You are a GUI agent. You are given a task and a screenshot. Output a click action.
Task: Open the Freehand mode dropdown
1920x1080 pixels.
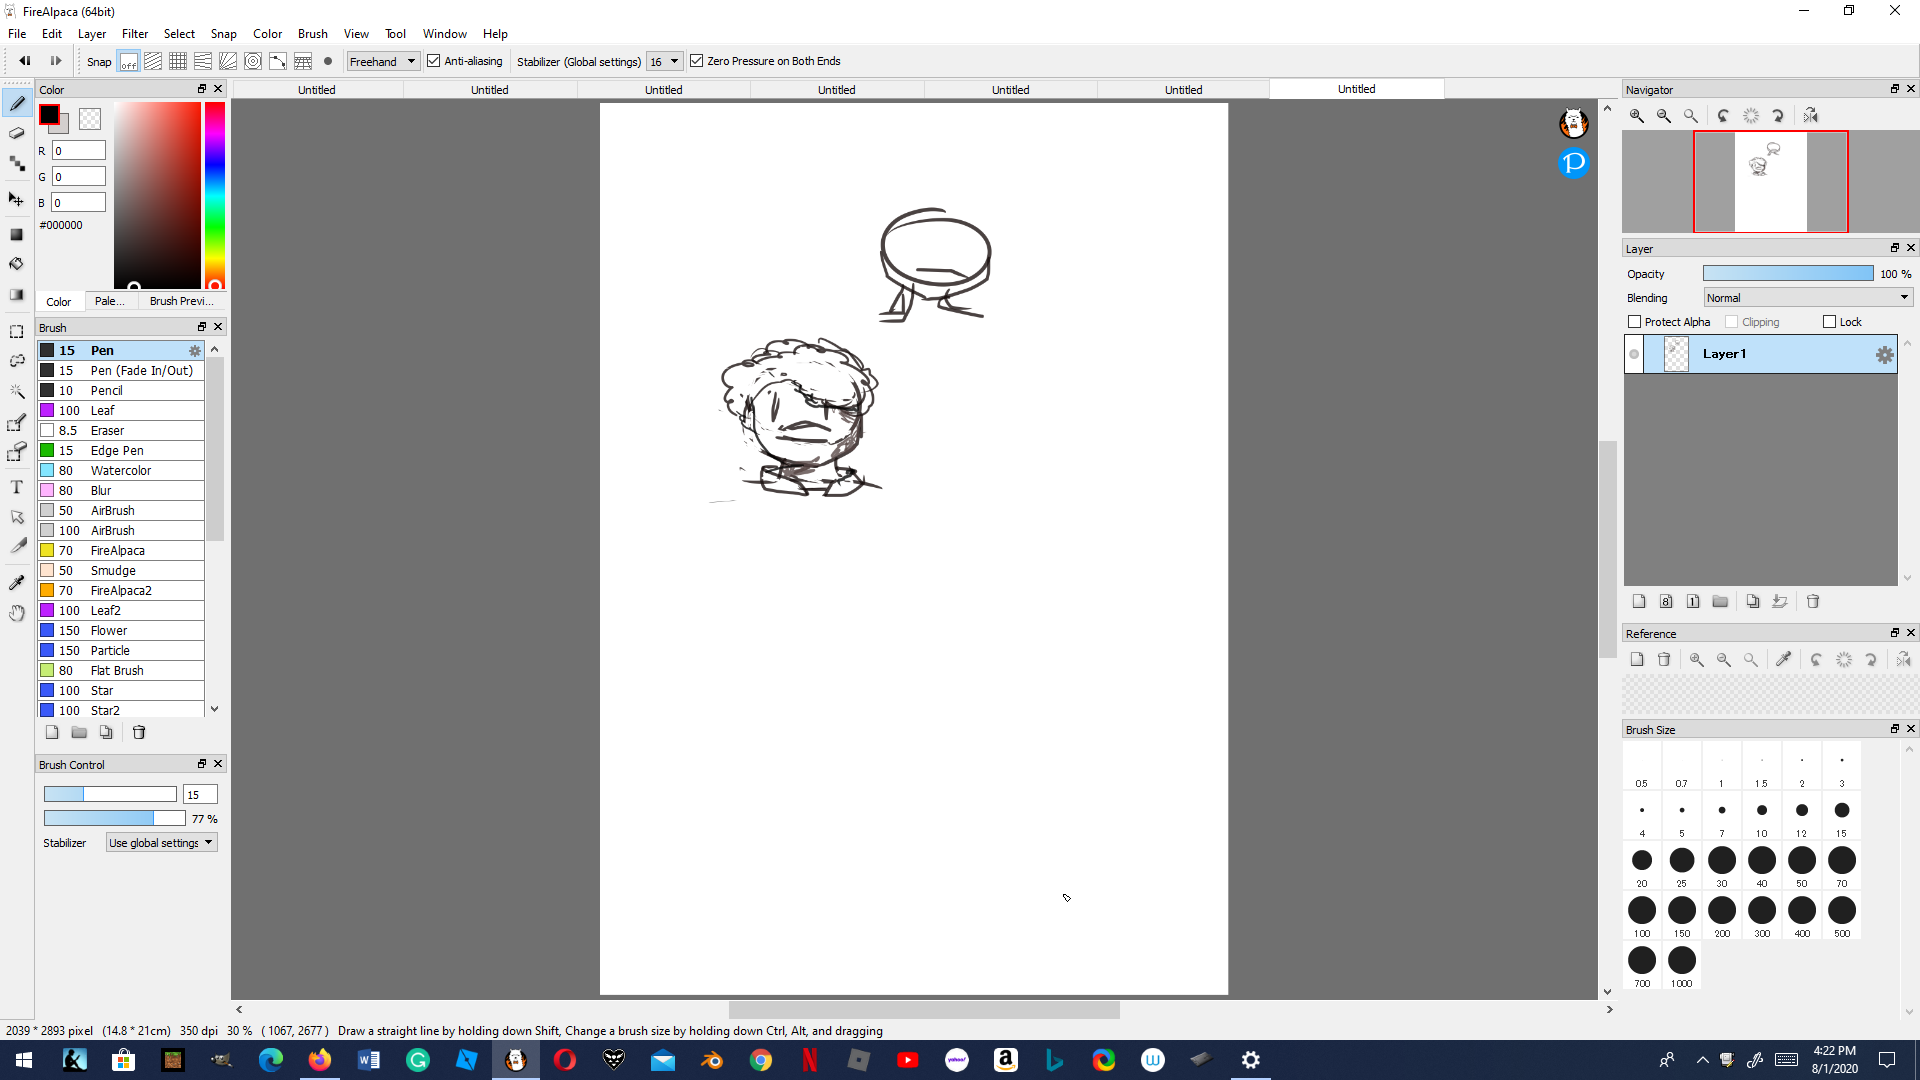[x=382, y=61]
